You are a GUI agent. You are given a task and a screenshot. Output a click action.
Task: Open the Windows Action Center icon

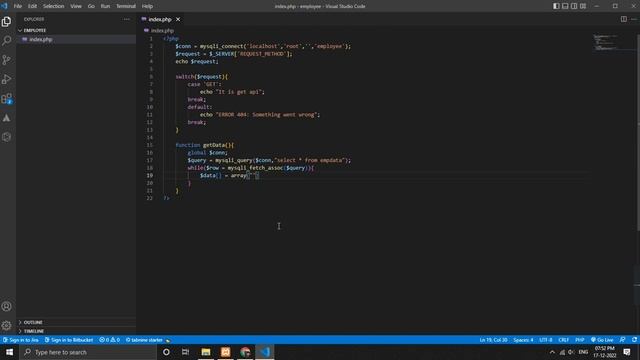pos(627,352)
